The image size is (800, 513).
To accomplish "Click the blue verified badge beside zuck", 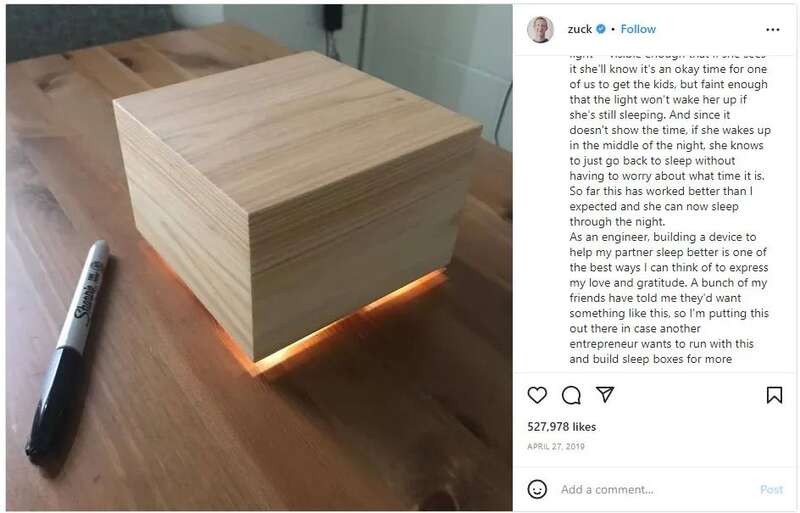I will point(601,29).
